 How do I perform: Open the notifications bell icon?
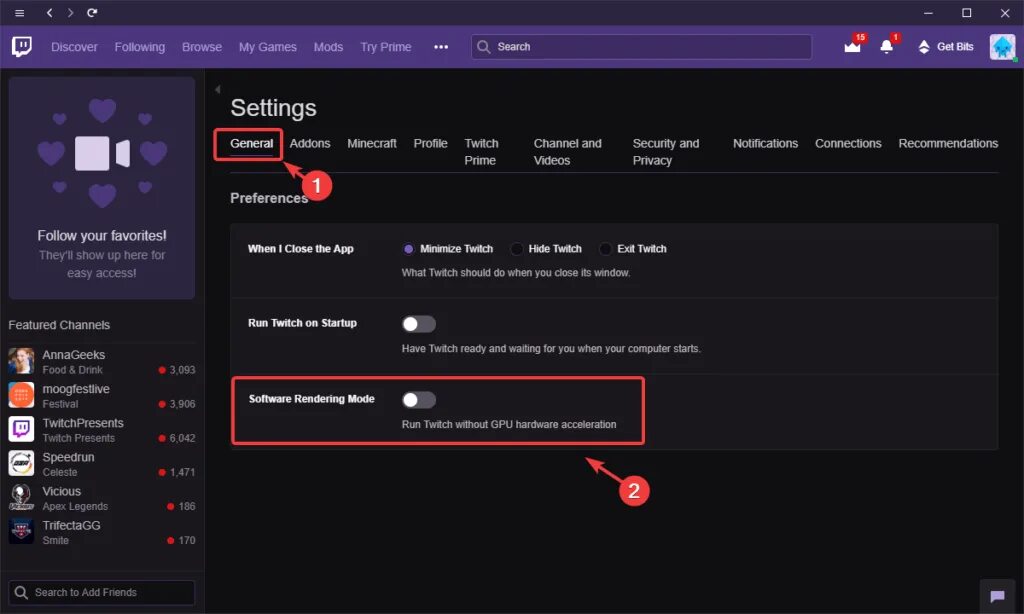tap(886, 46)
